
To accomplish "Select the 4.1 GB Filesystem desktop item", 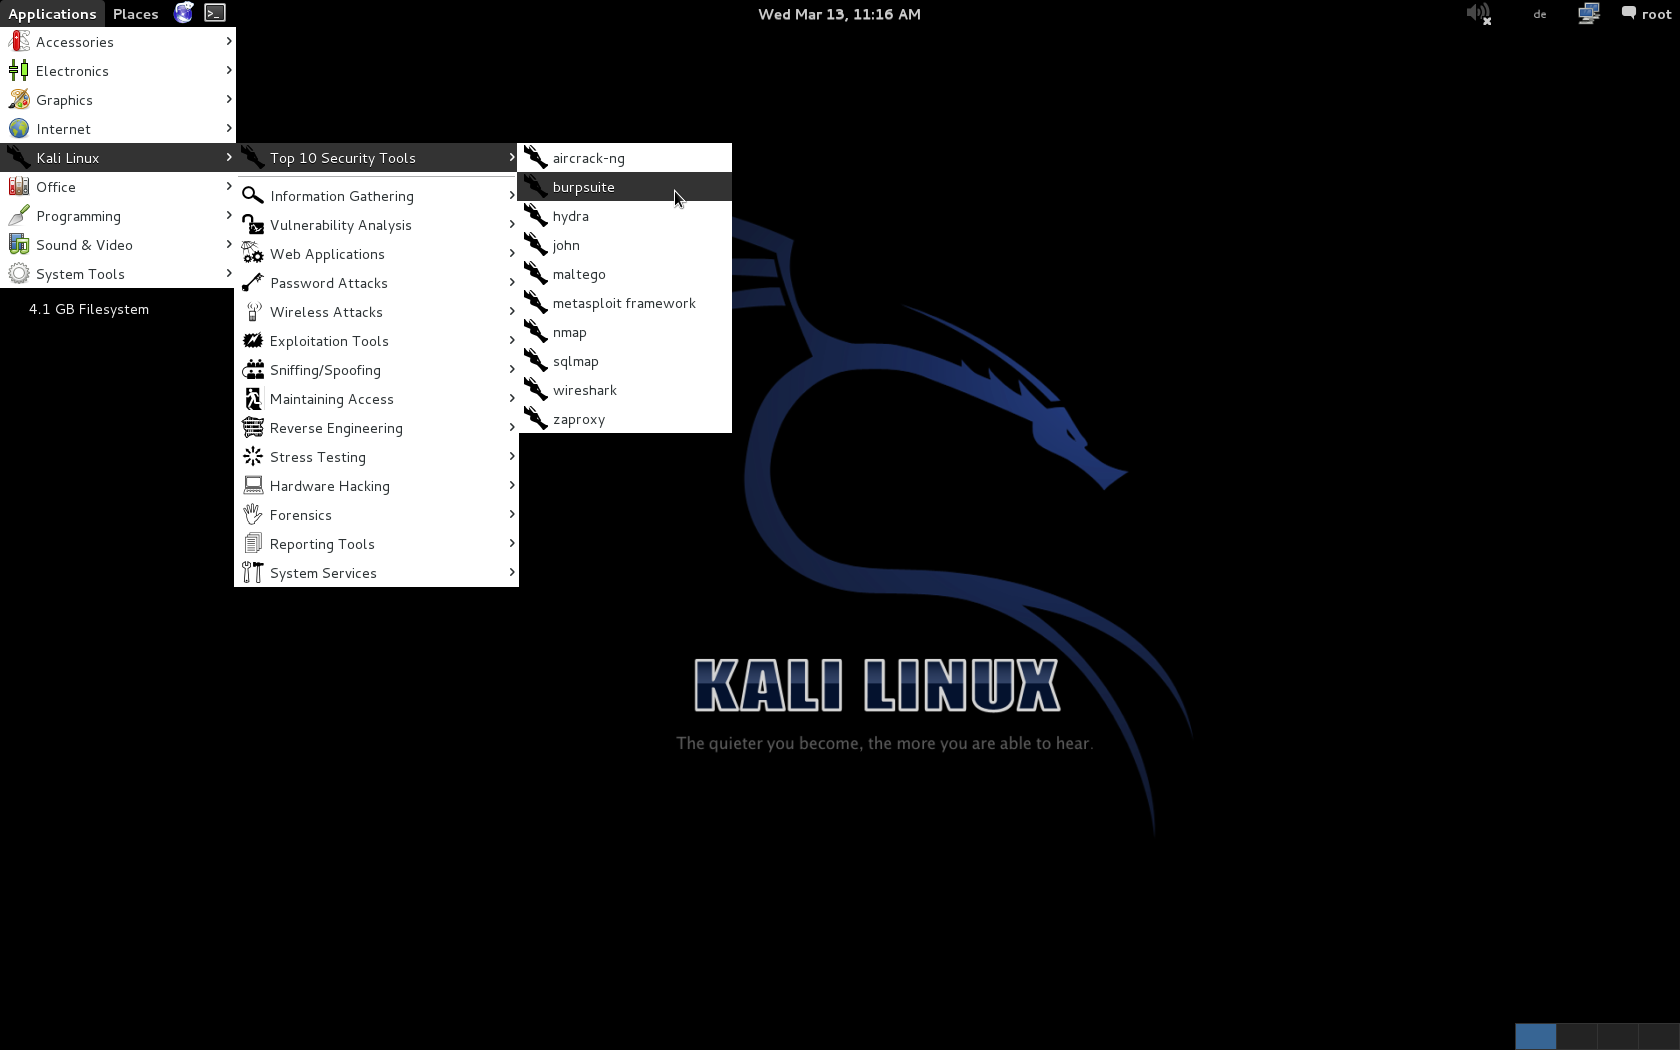I will (x=89, y=309).
